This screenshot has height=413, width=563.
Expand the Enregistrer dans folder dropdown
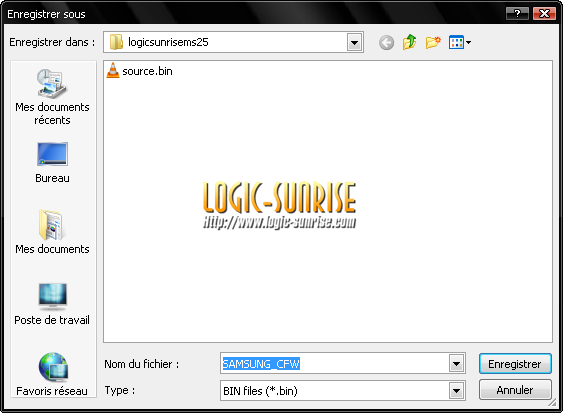click(354, 43)
